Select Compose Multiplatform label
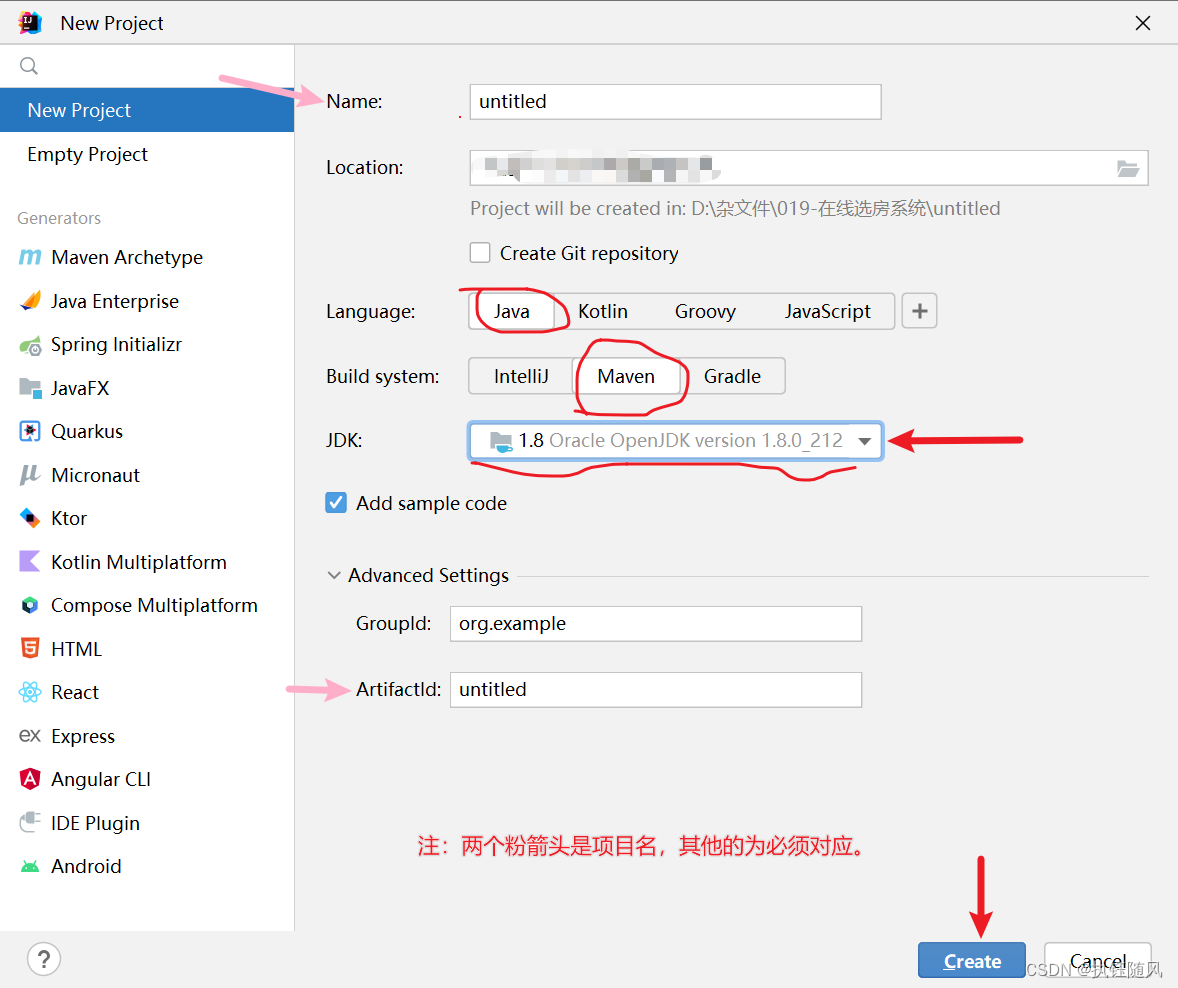Viewport: 1178px width, 988px height. (x=154, y=606)
